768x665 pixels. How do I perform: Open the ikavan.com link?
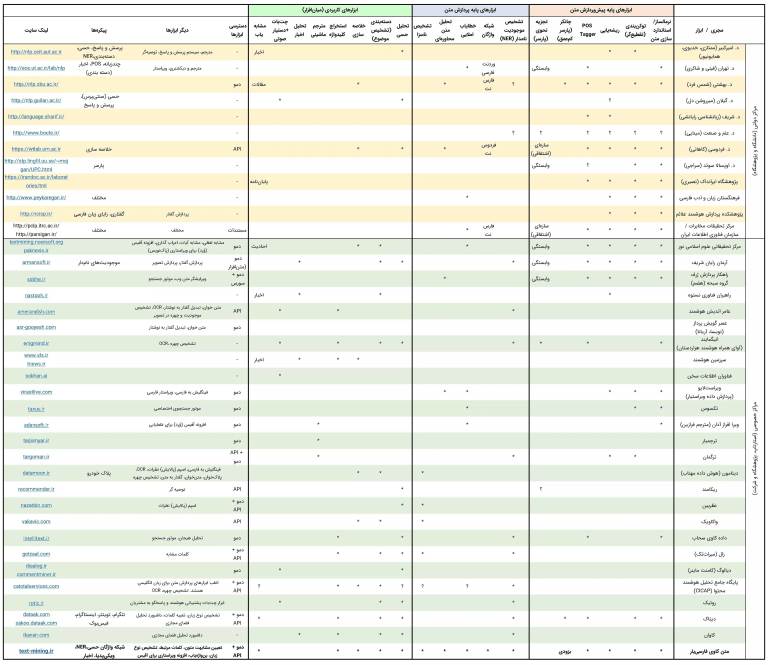36,635
